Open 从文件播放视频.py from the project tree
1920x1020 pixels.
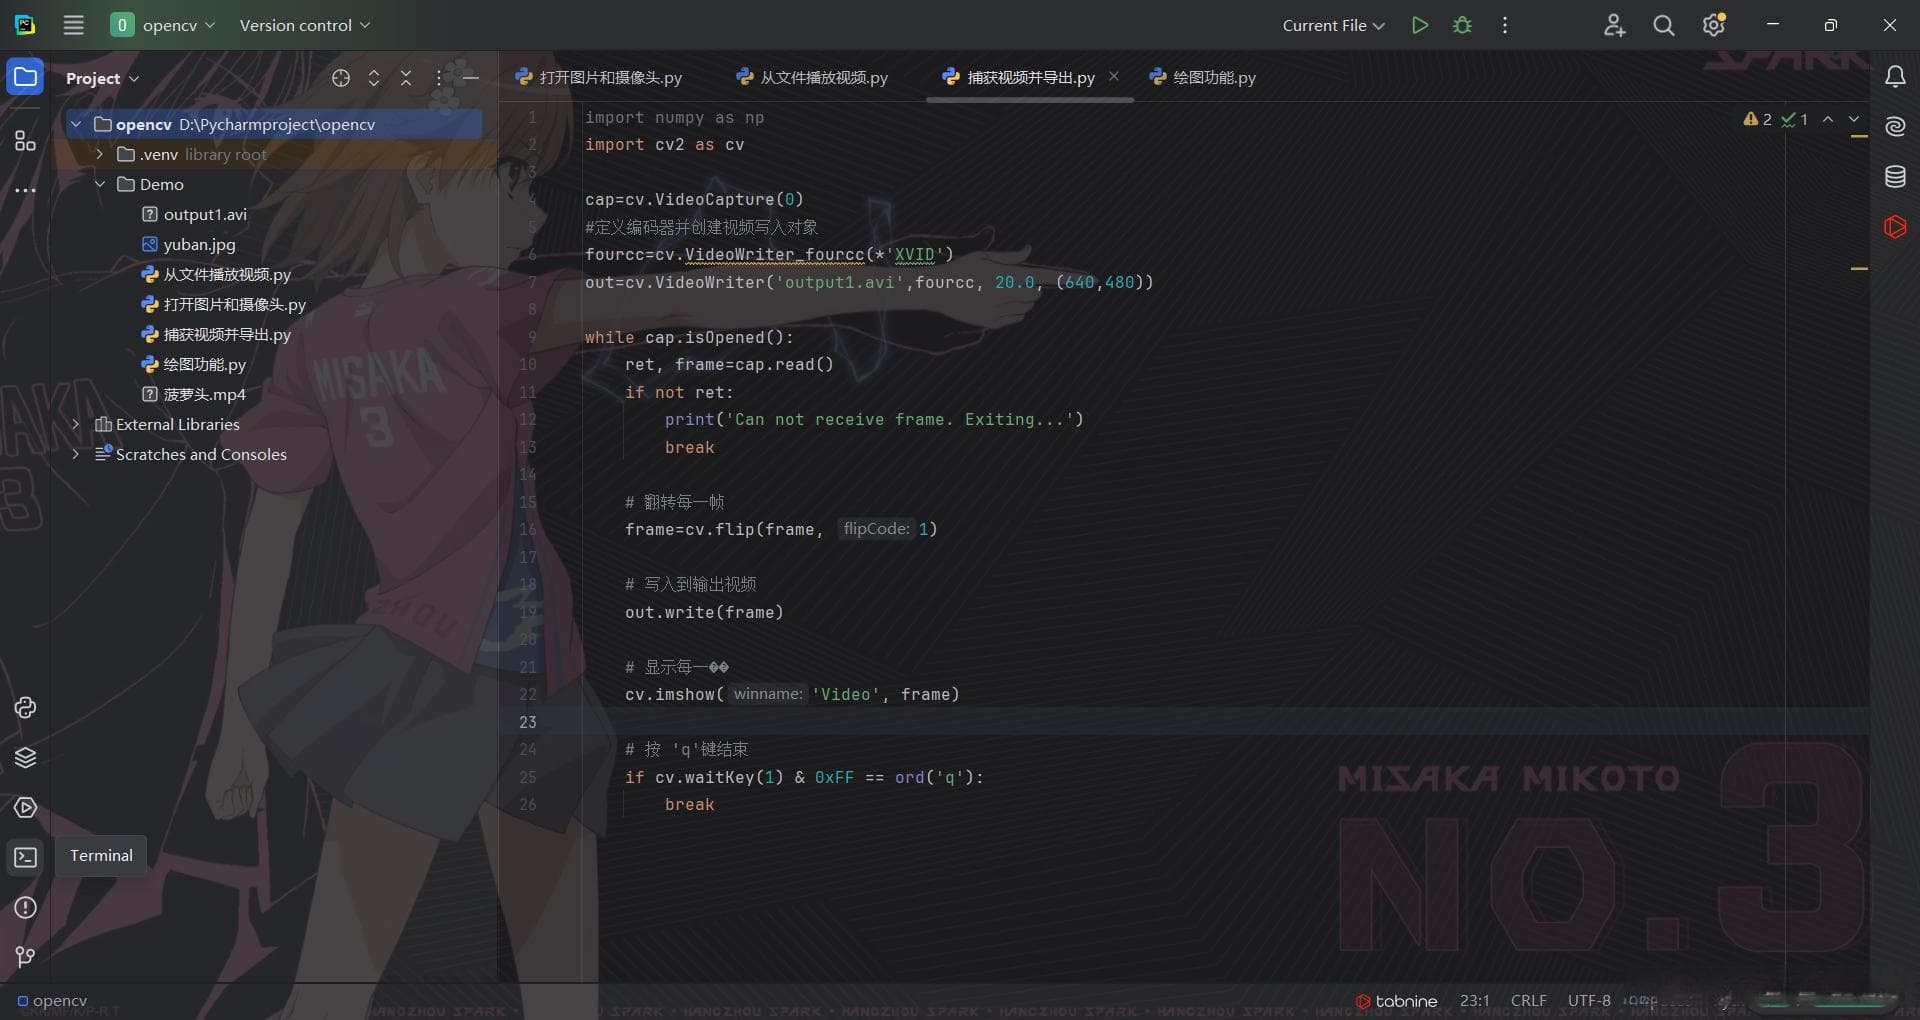point(216,274)
